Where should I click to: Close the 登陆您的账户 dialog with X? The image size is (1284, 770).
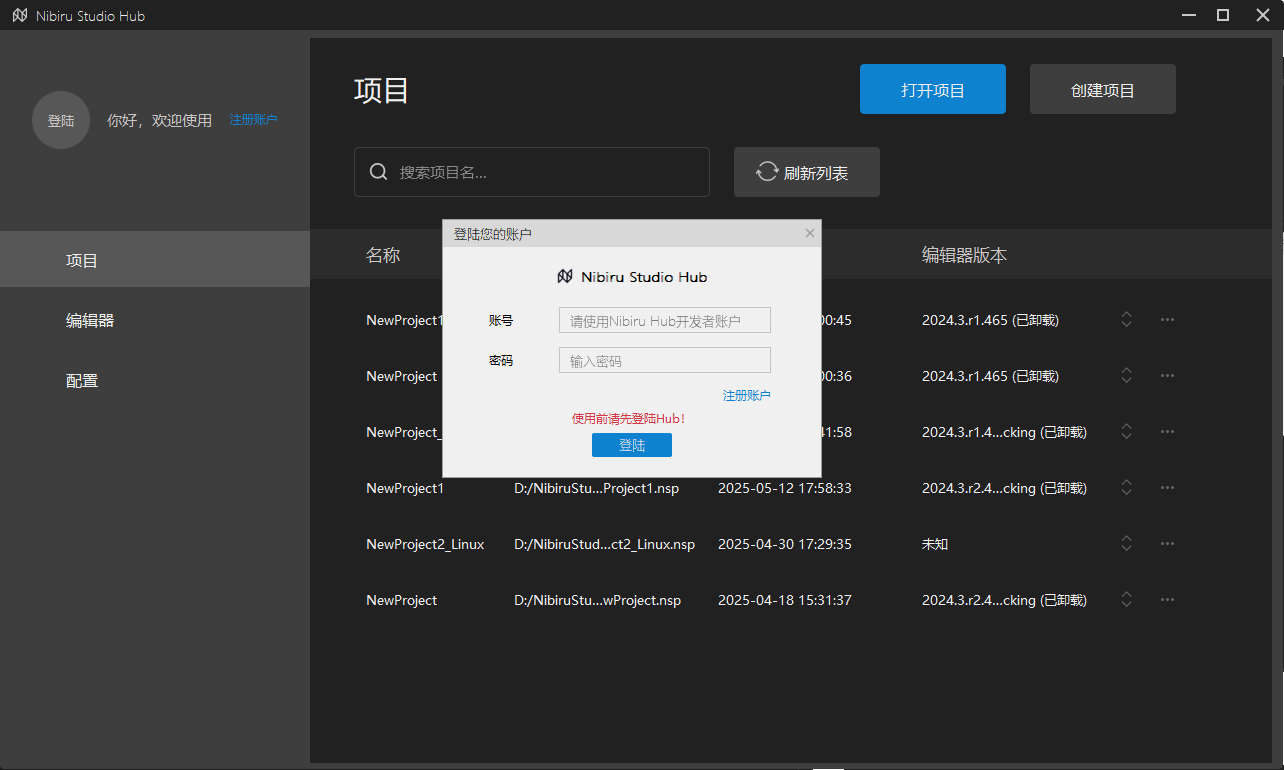(x=810, y=233)
